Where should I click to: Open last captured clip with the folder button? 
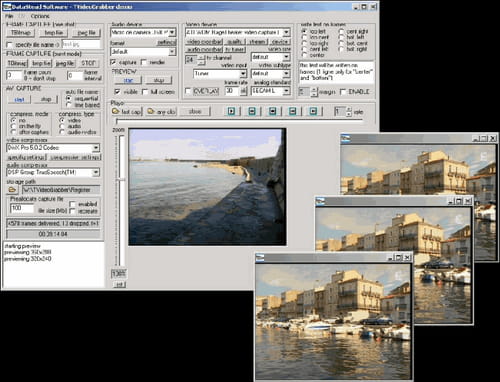tap(127, 111)
